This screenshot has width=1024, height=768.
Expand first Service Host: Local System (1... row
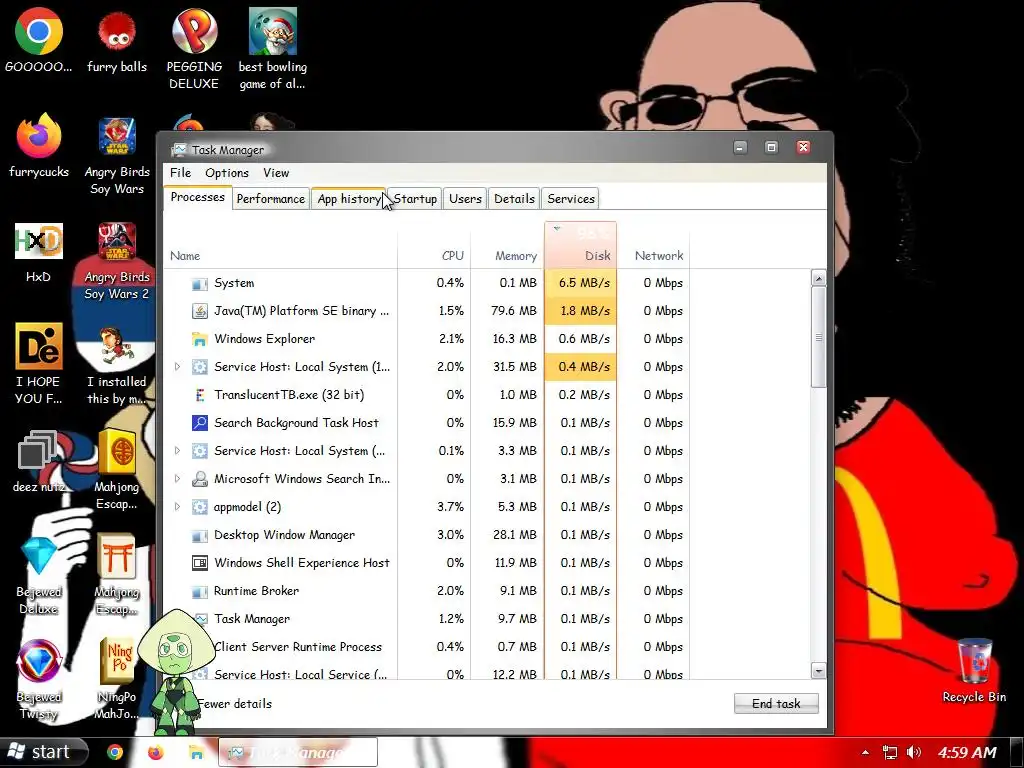click(177, 367)
